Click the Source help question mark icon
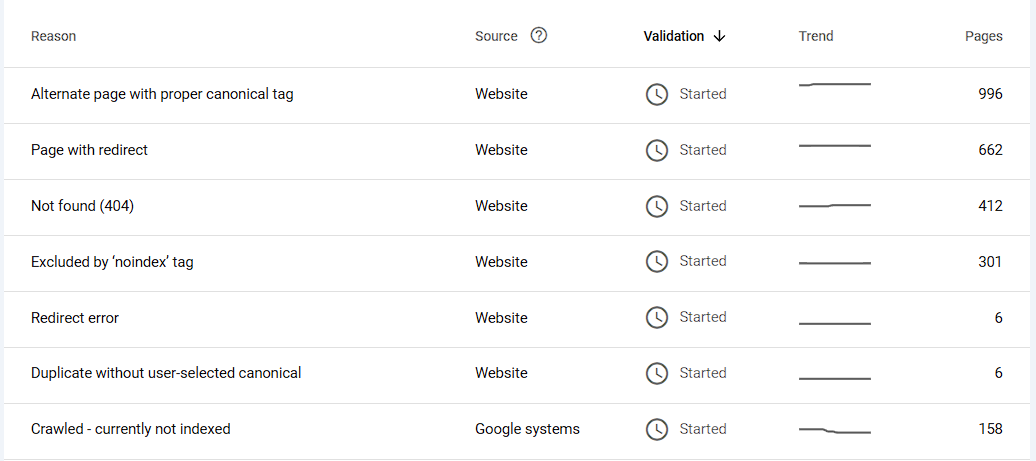Viewport: 1036px width, 461px height. 539,36
